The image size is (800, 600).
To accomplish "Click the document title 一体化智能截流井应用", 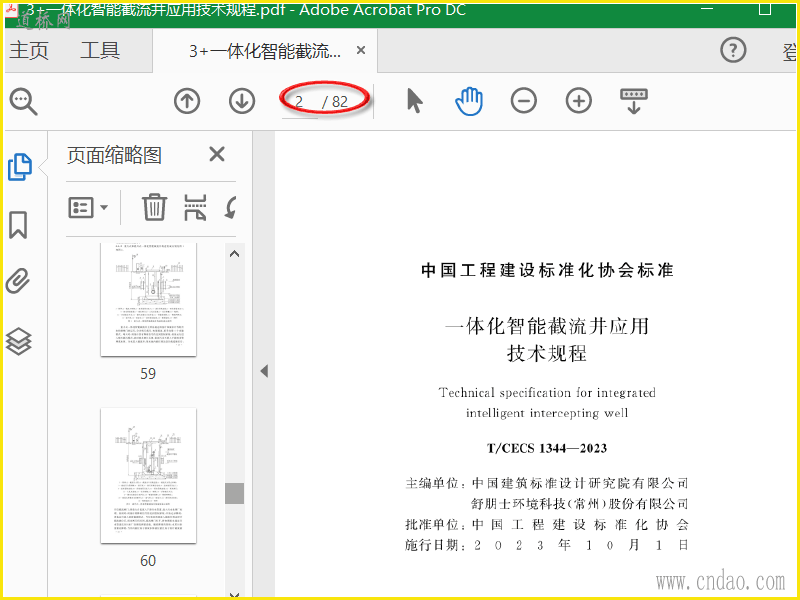I will pyautogui.click(x=546, y=326).
